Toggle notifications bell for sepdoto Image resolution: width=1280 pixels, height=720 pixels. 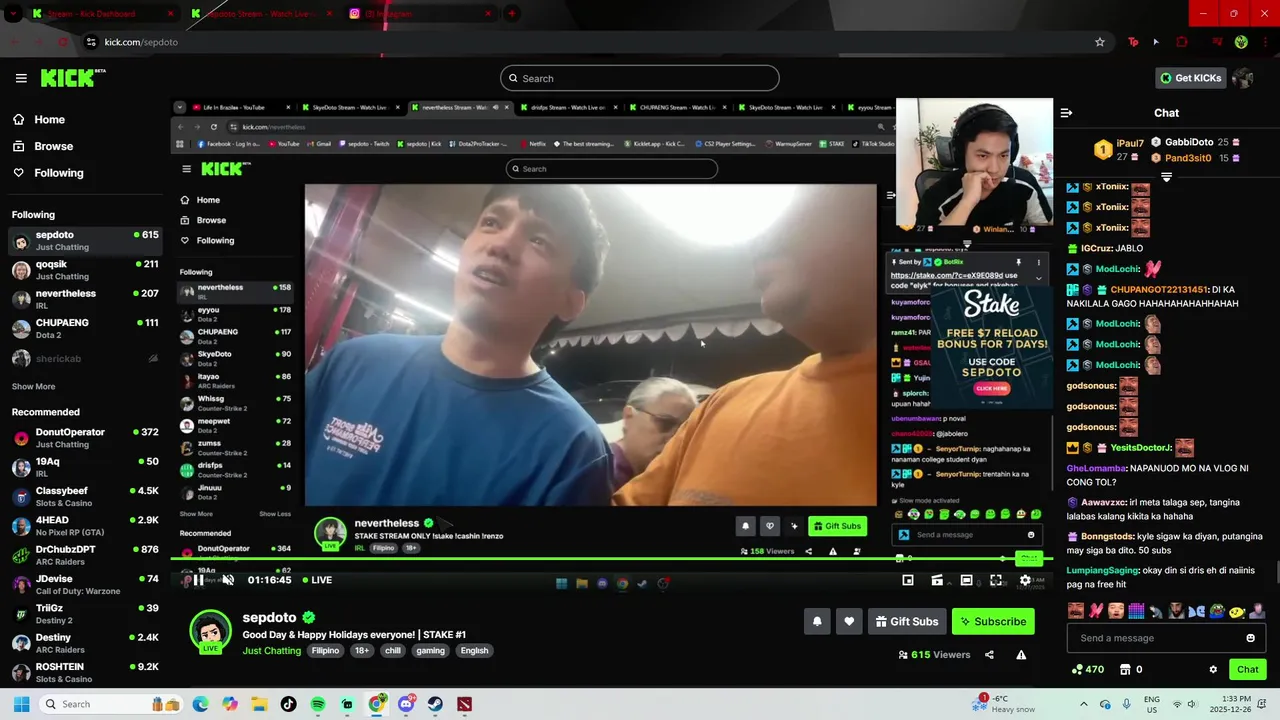click(x=817, y=621)
